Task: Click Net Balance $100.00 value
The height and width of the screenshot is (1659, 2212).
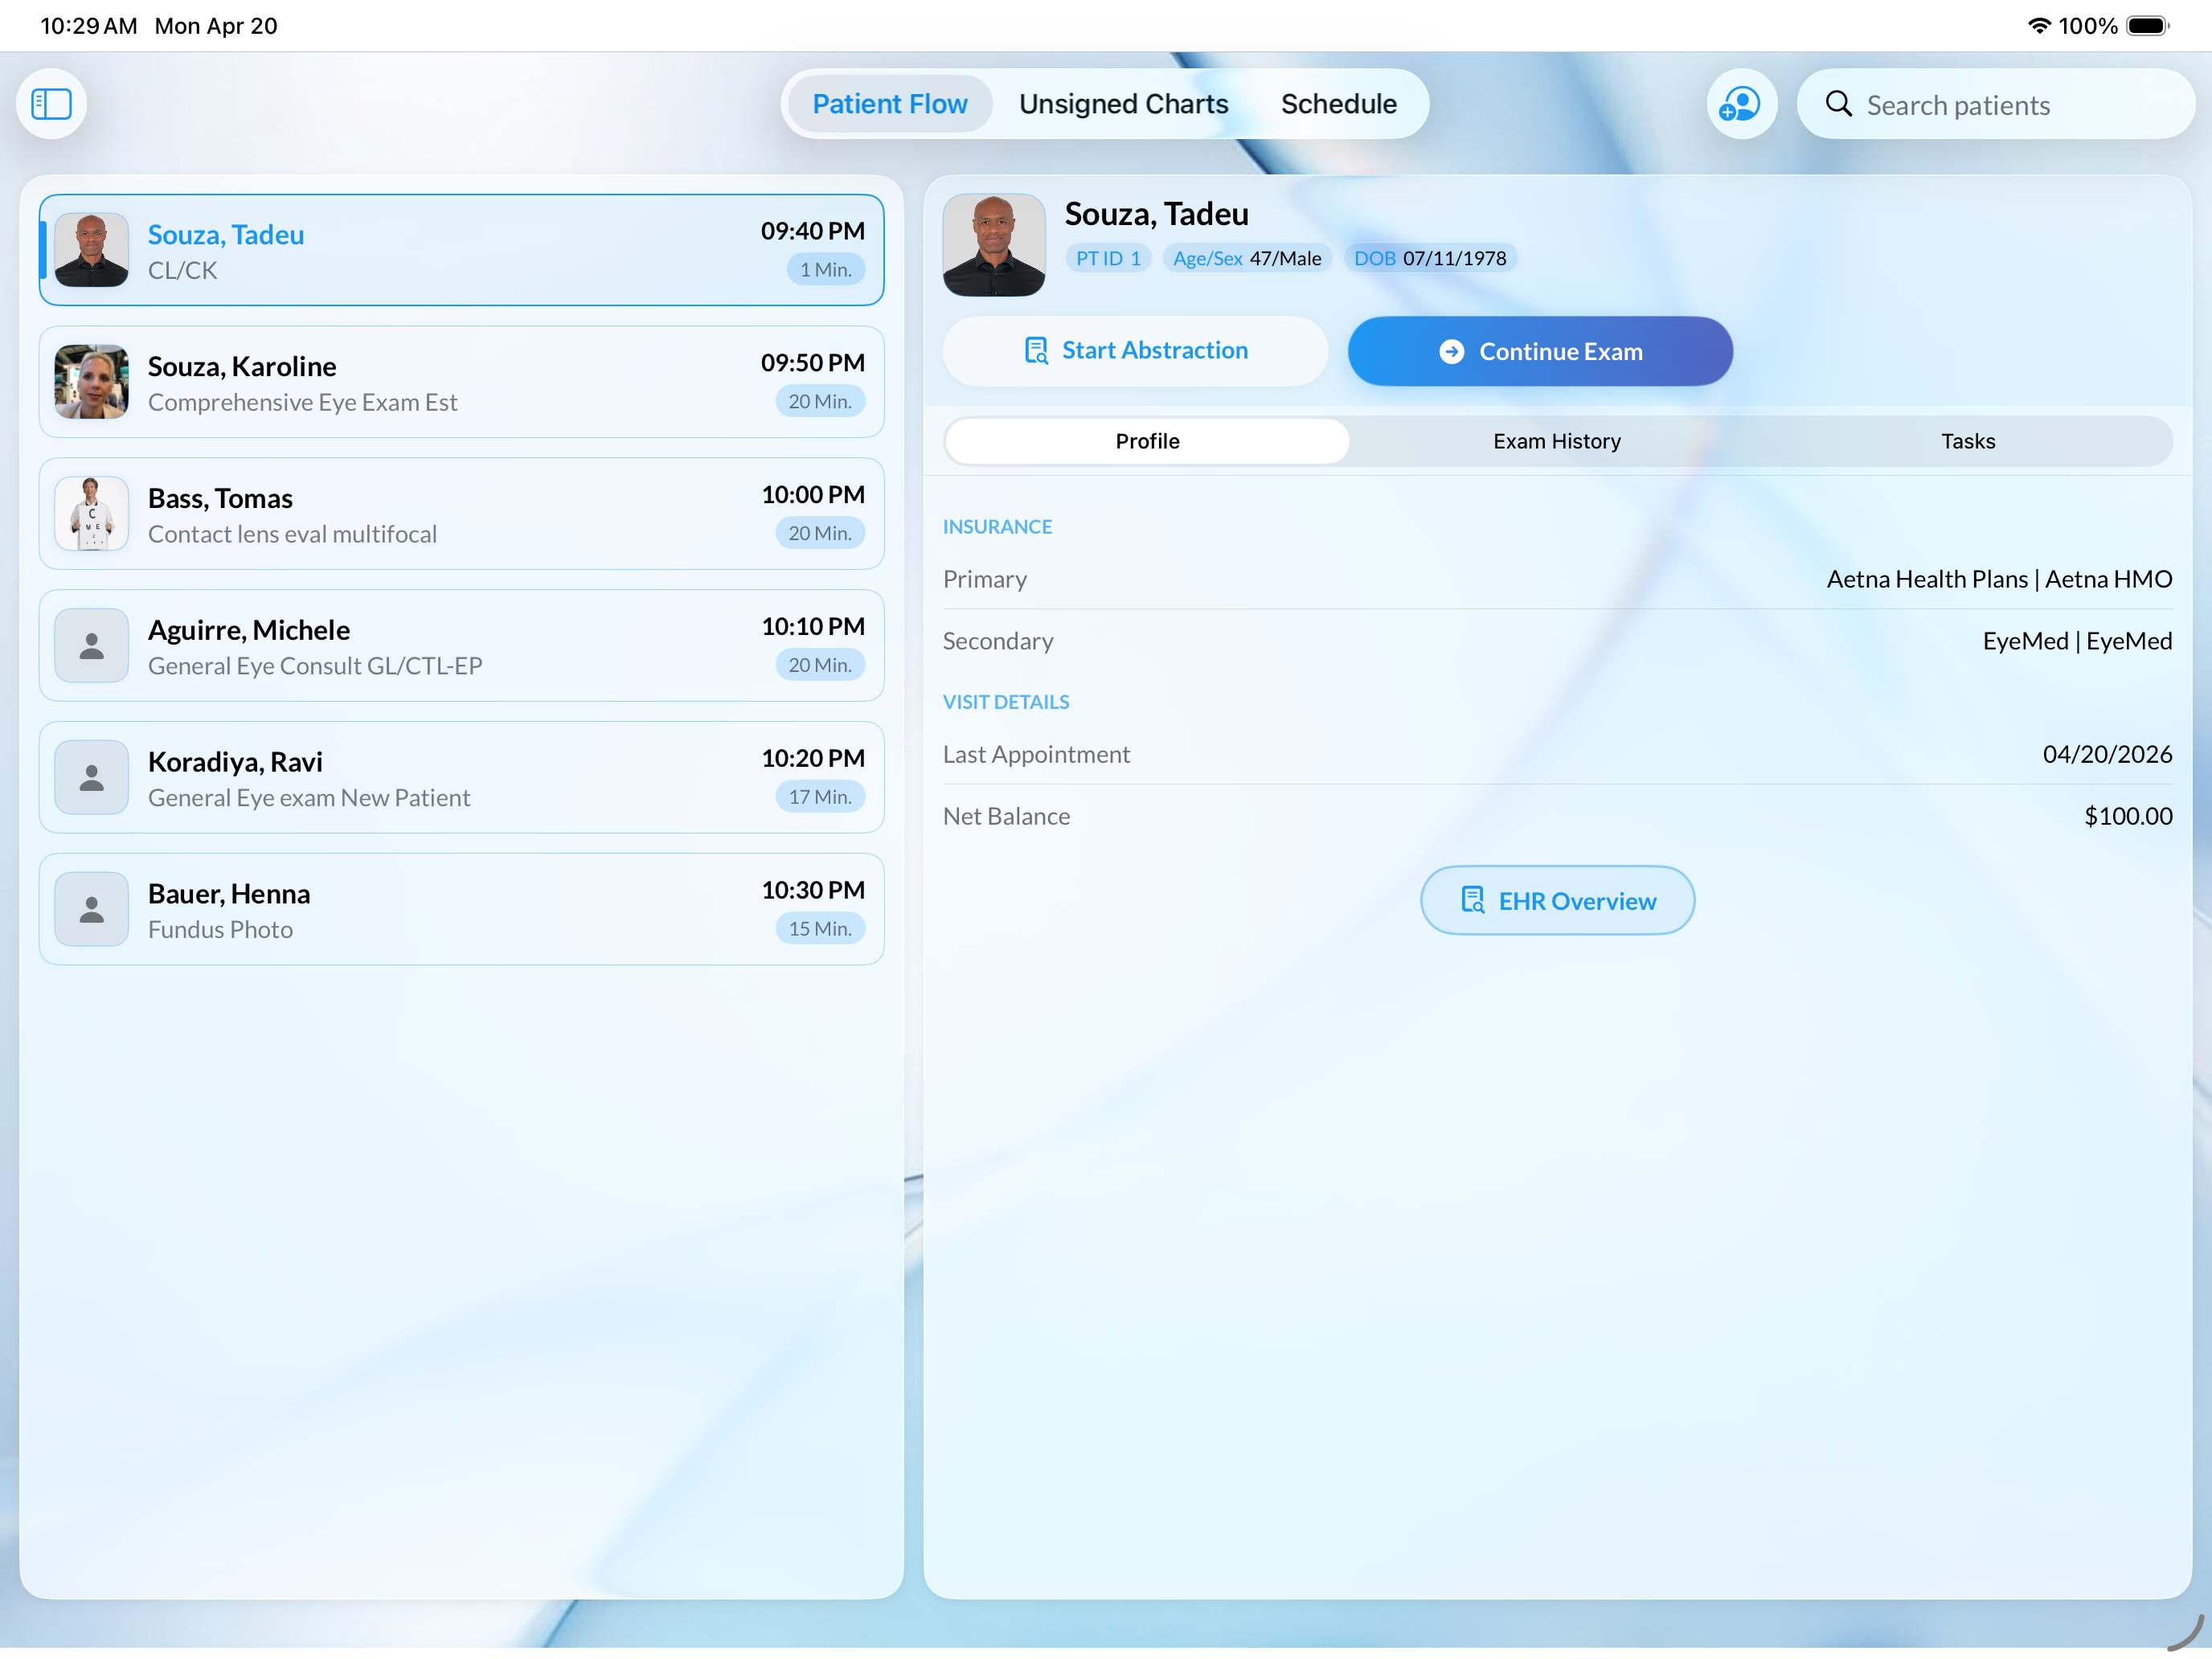Action: tap(2128, 816)
